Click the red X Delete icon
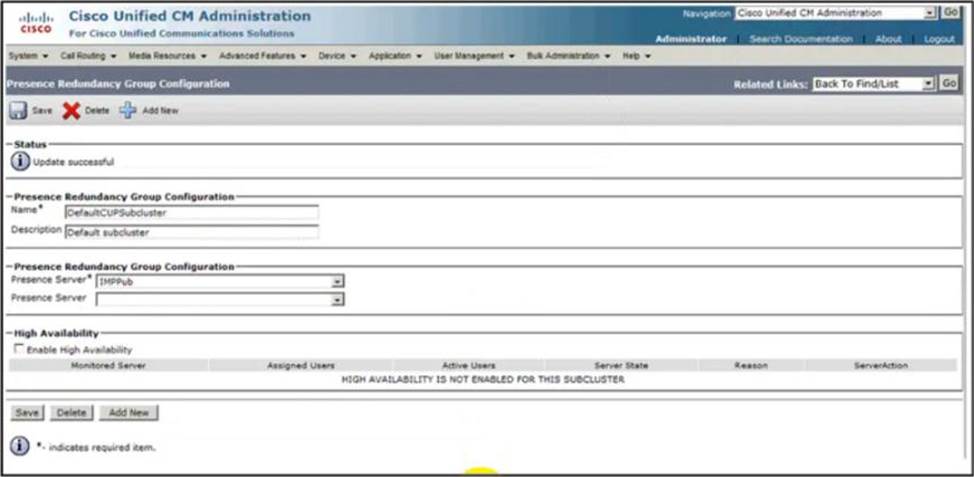Screen dimensions: 974x477 [71, 111]
